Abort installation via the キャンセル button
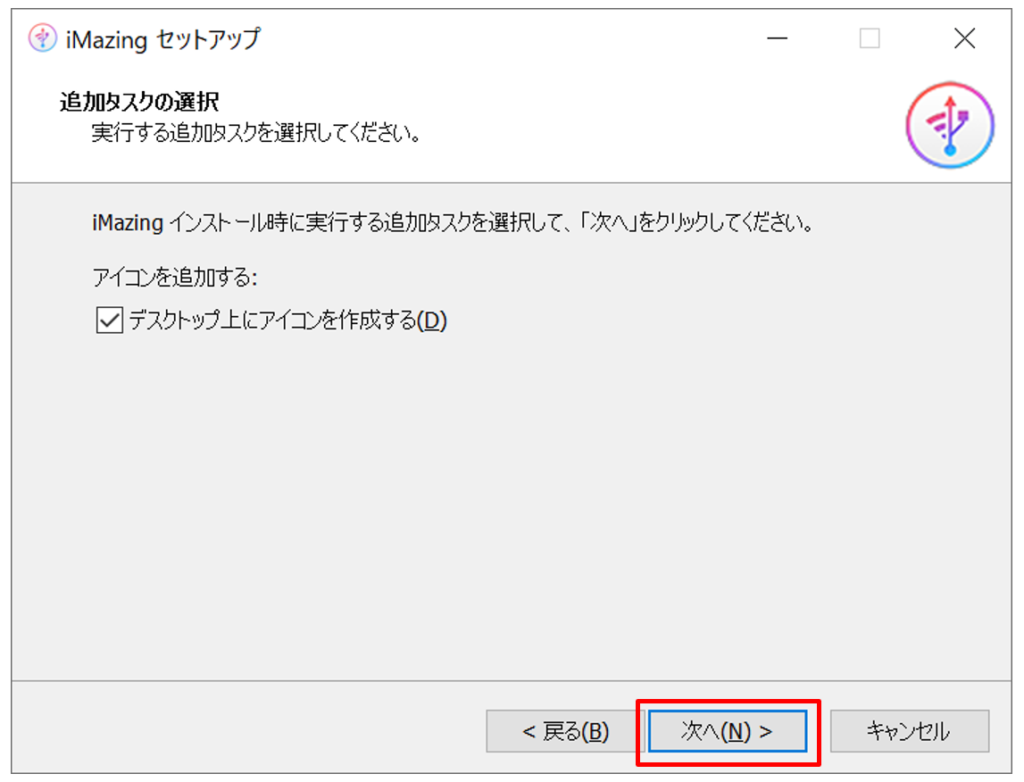The width and height of the screenshot is (1024, 782). [909, 731]
